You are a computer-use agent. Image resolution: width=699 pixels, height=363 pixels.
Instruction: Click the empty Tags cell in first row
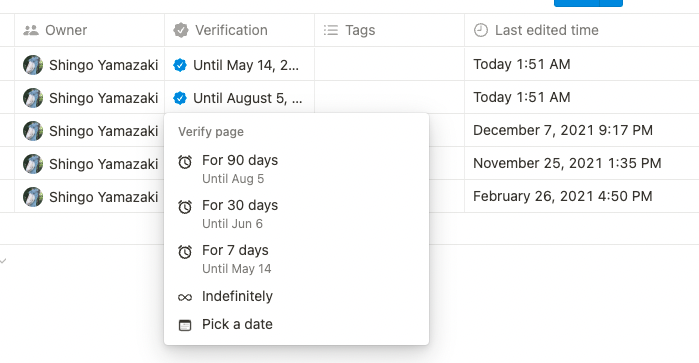coord(390,64)
